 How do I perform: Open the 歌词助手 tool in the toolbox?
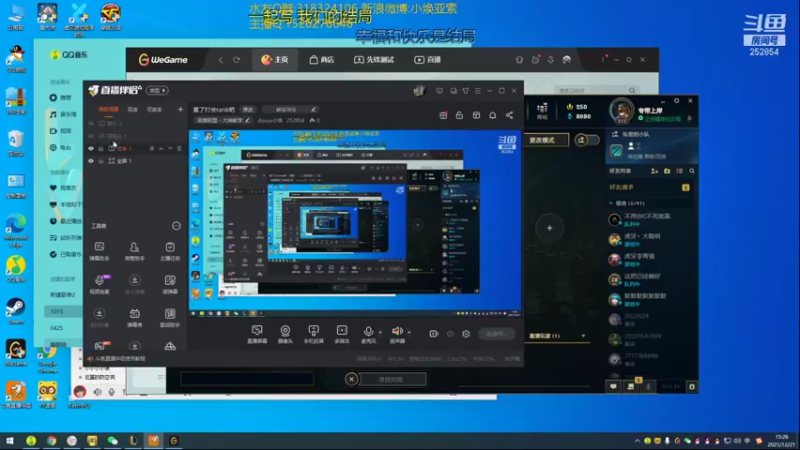[170, 317]
